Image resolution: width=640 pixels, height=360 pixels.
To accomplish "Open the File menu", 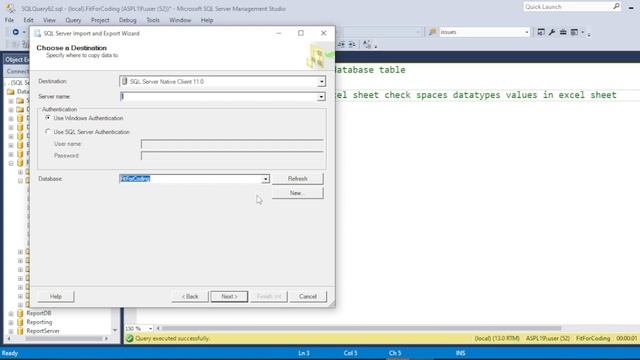I will [9, 20].
